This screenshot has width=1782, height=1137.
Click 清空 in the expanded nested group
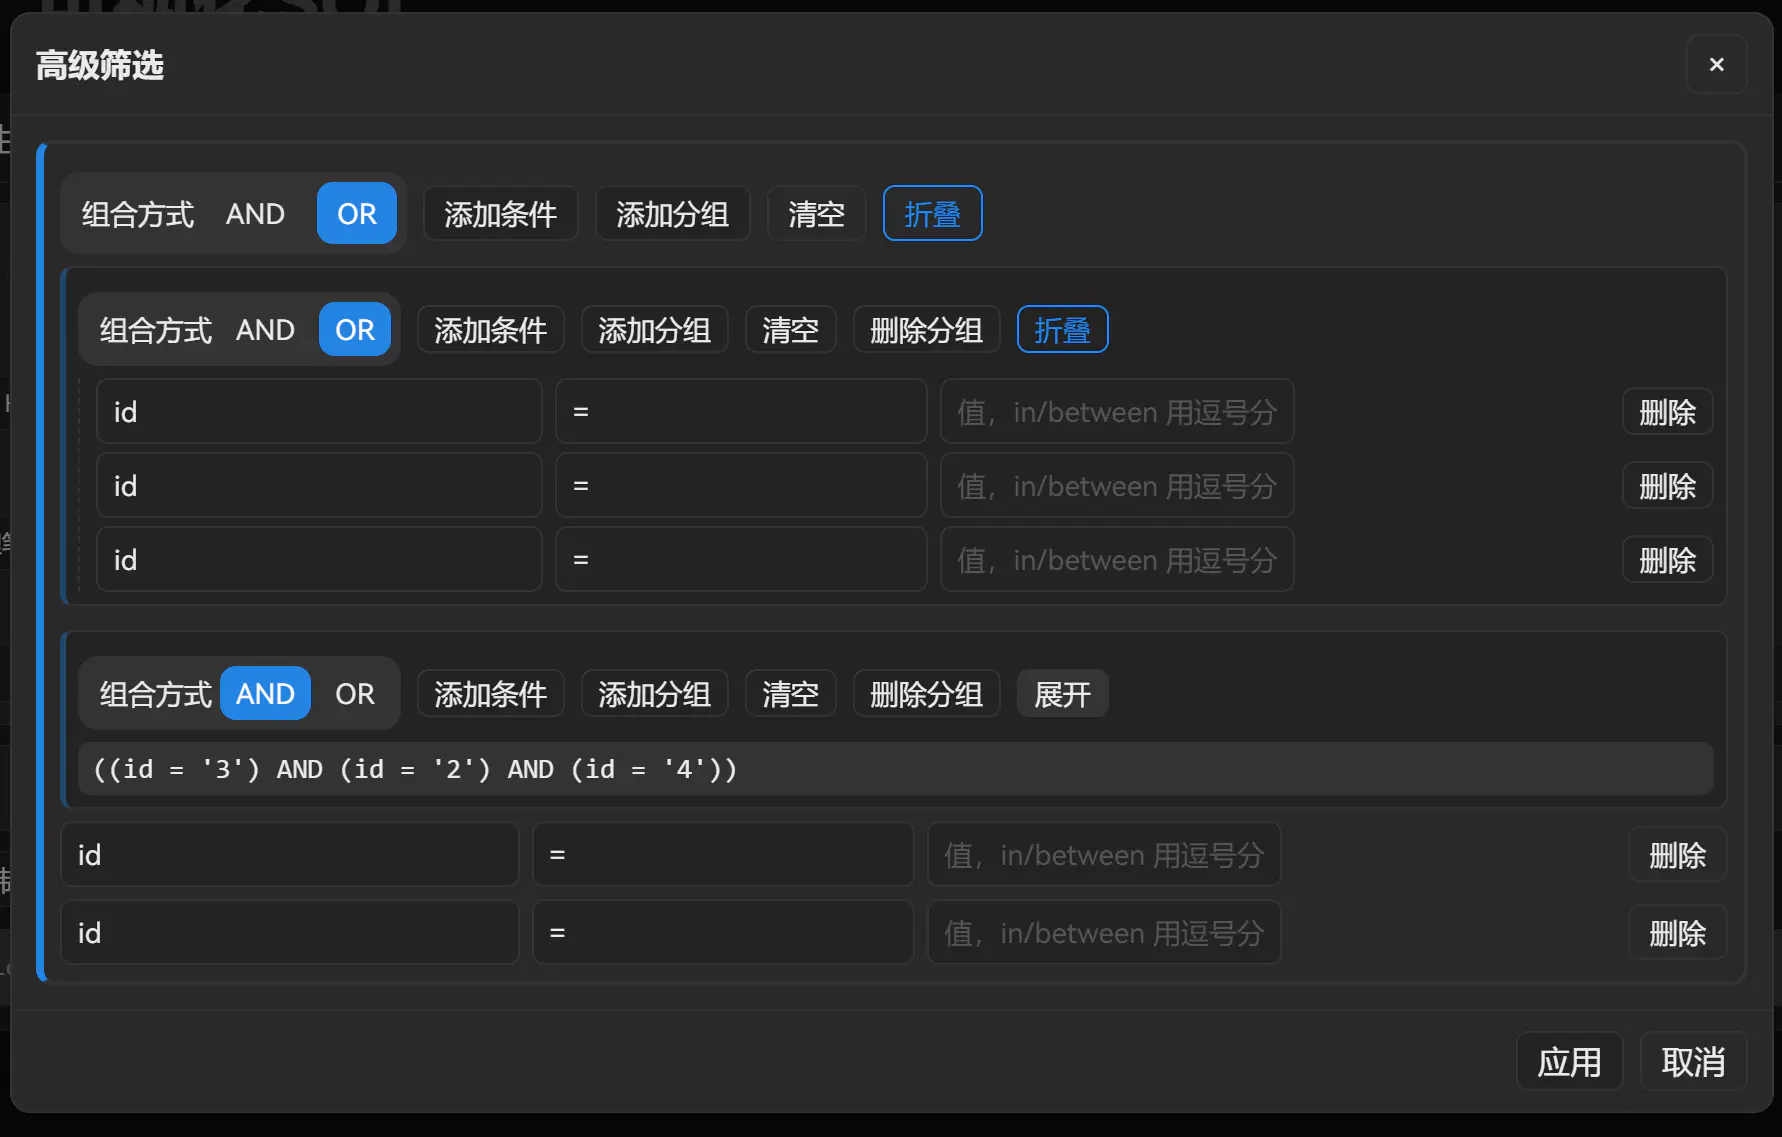point(790,330)
